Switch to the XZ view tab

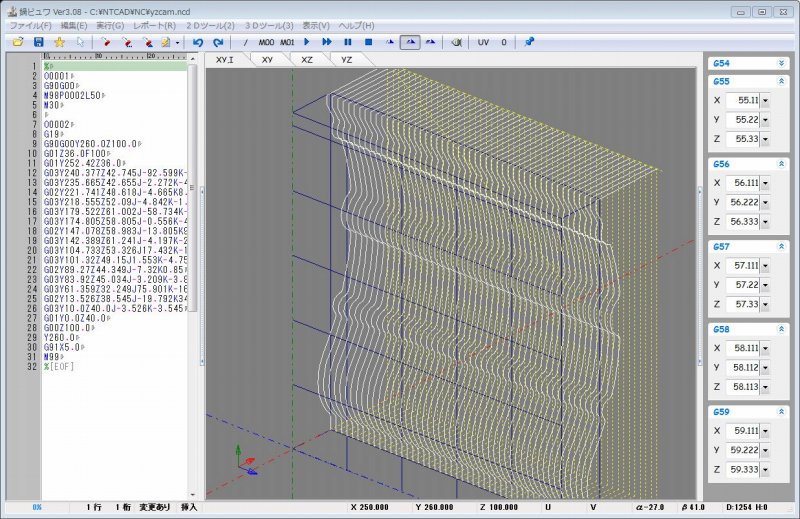(307, 60)
